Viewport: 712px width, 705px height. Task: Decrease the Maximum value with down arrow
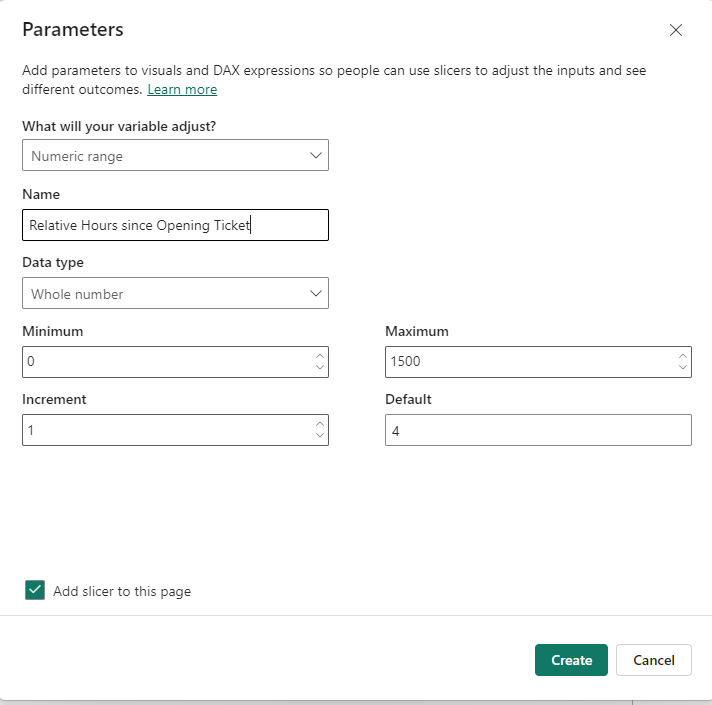click(x=682, y=368)
